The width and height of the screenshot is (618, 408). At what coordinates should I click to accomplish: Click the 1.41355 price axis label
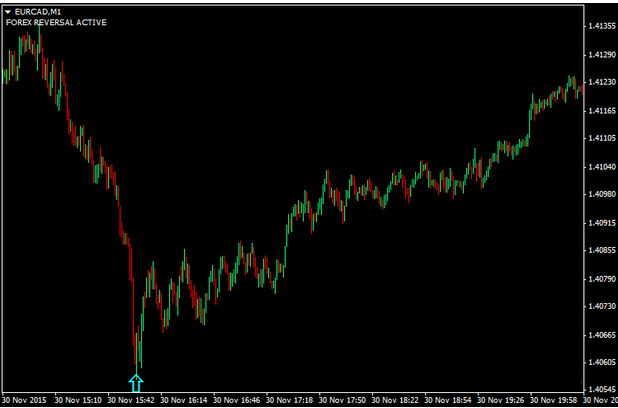[600, 28]
